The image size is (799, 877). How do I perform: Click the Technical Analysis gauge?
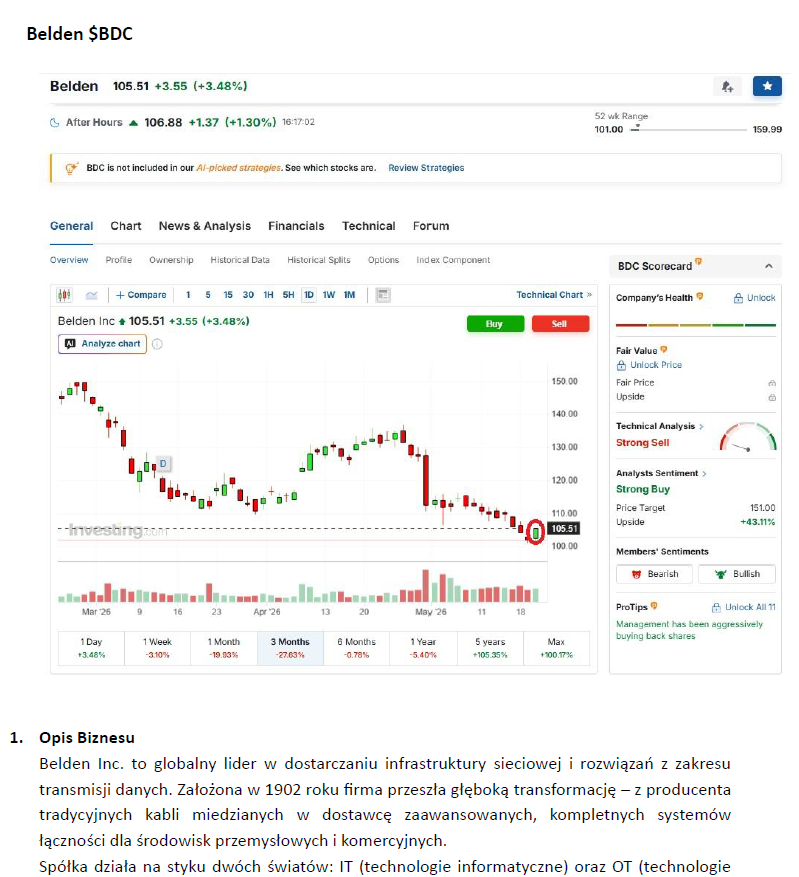tap(748, 436)
